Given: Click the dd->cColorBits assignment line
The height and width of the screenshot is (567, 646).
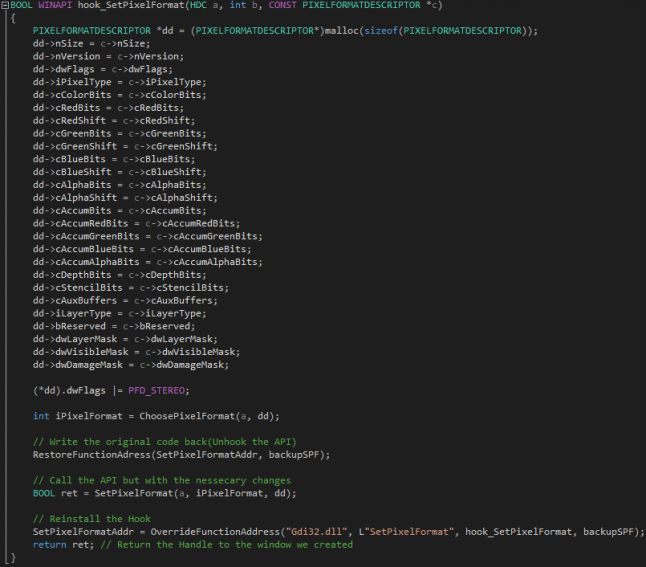Looking at the screenshot, I should click(x=104, y=95).
